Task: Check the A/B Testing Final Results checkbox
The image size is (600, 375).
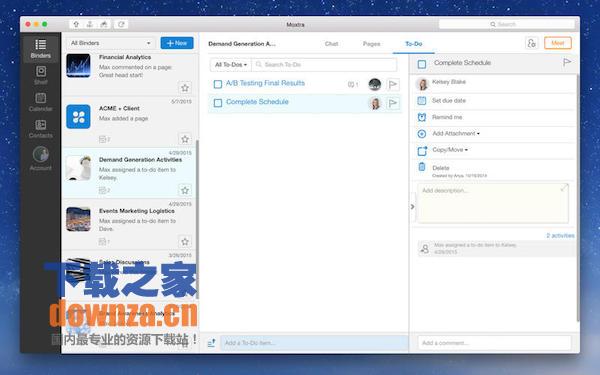Action: point(218,84)
